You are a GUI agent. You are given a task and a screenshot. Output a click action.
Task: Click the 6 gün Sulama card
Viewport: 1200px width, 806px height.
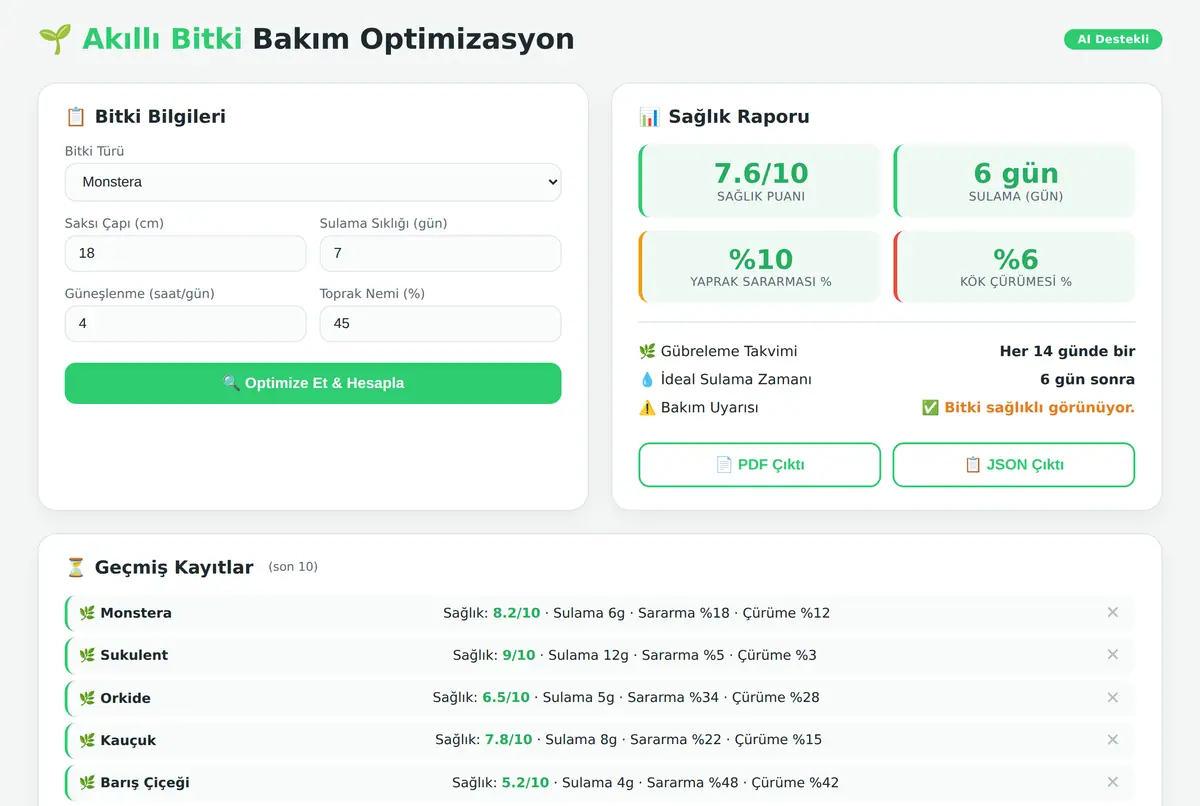pos(1014,181)
